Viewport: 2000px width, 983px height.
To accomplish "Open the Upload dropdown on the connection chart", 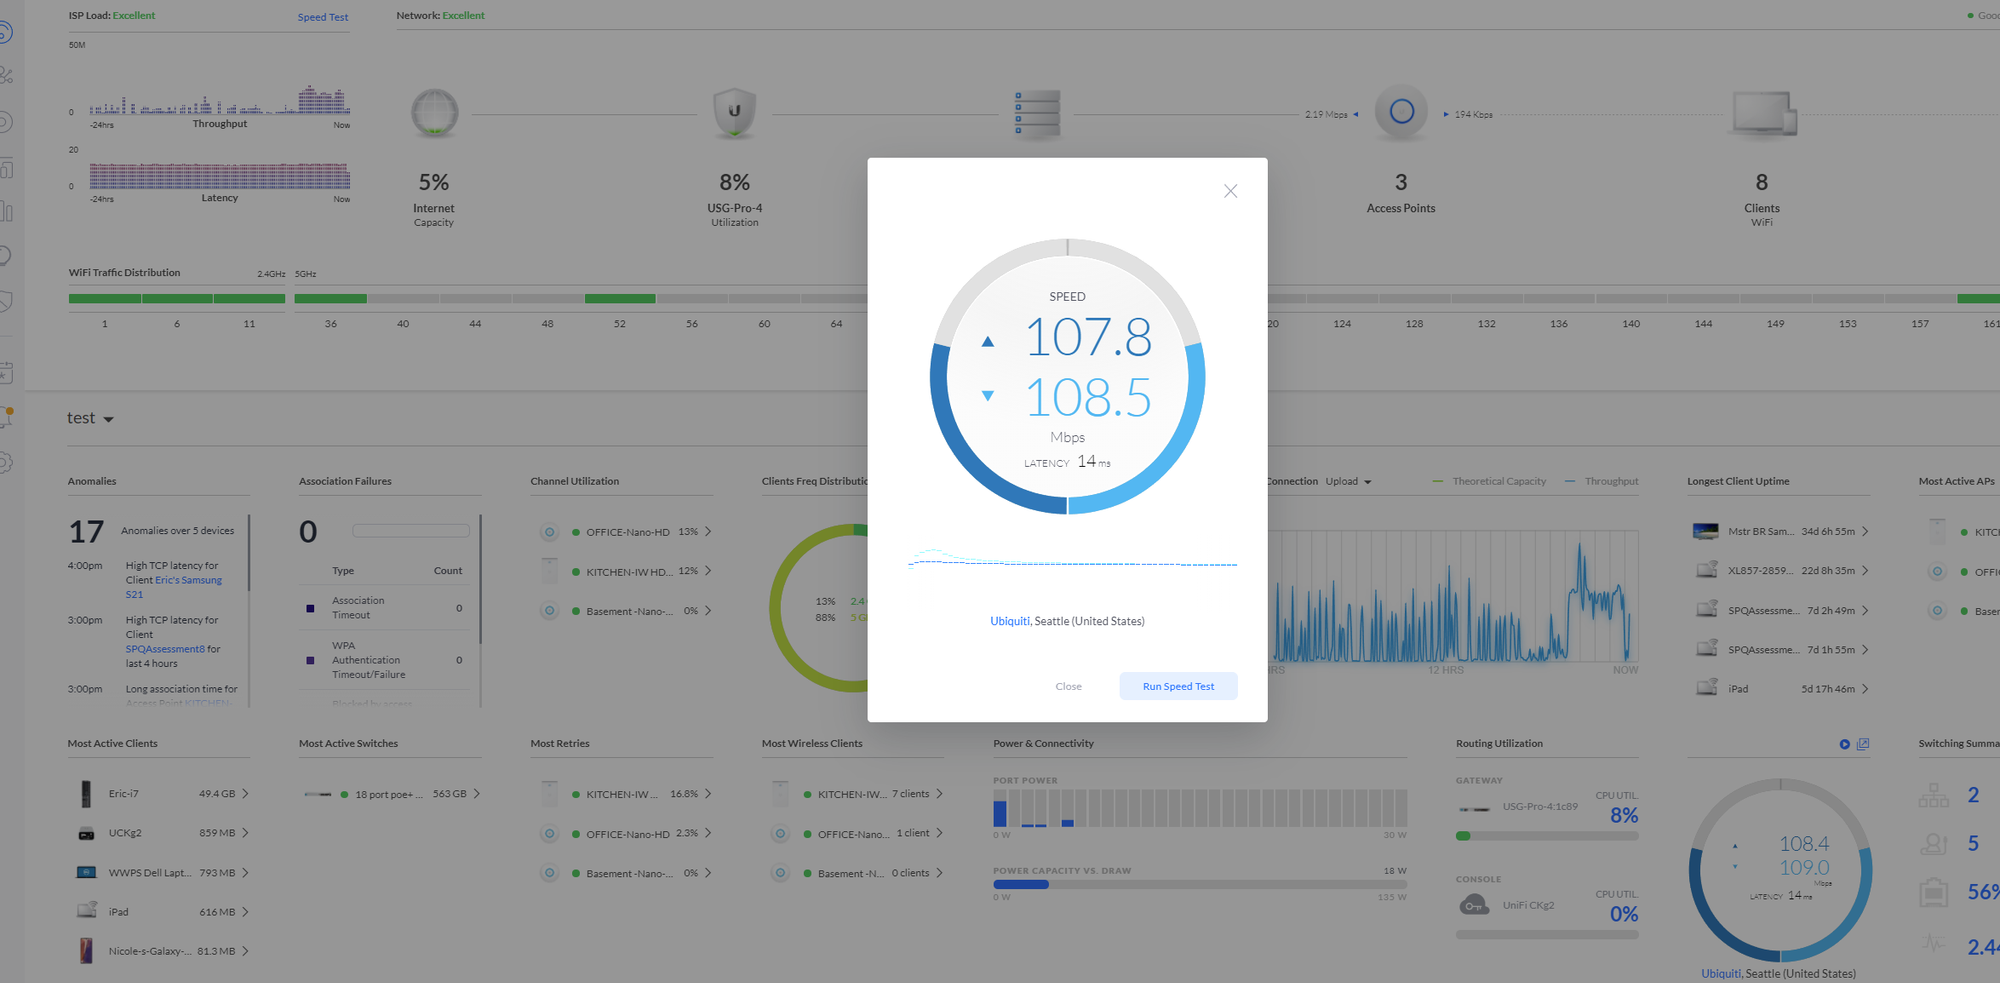I will point(1348,482).
